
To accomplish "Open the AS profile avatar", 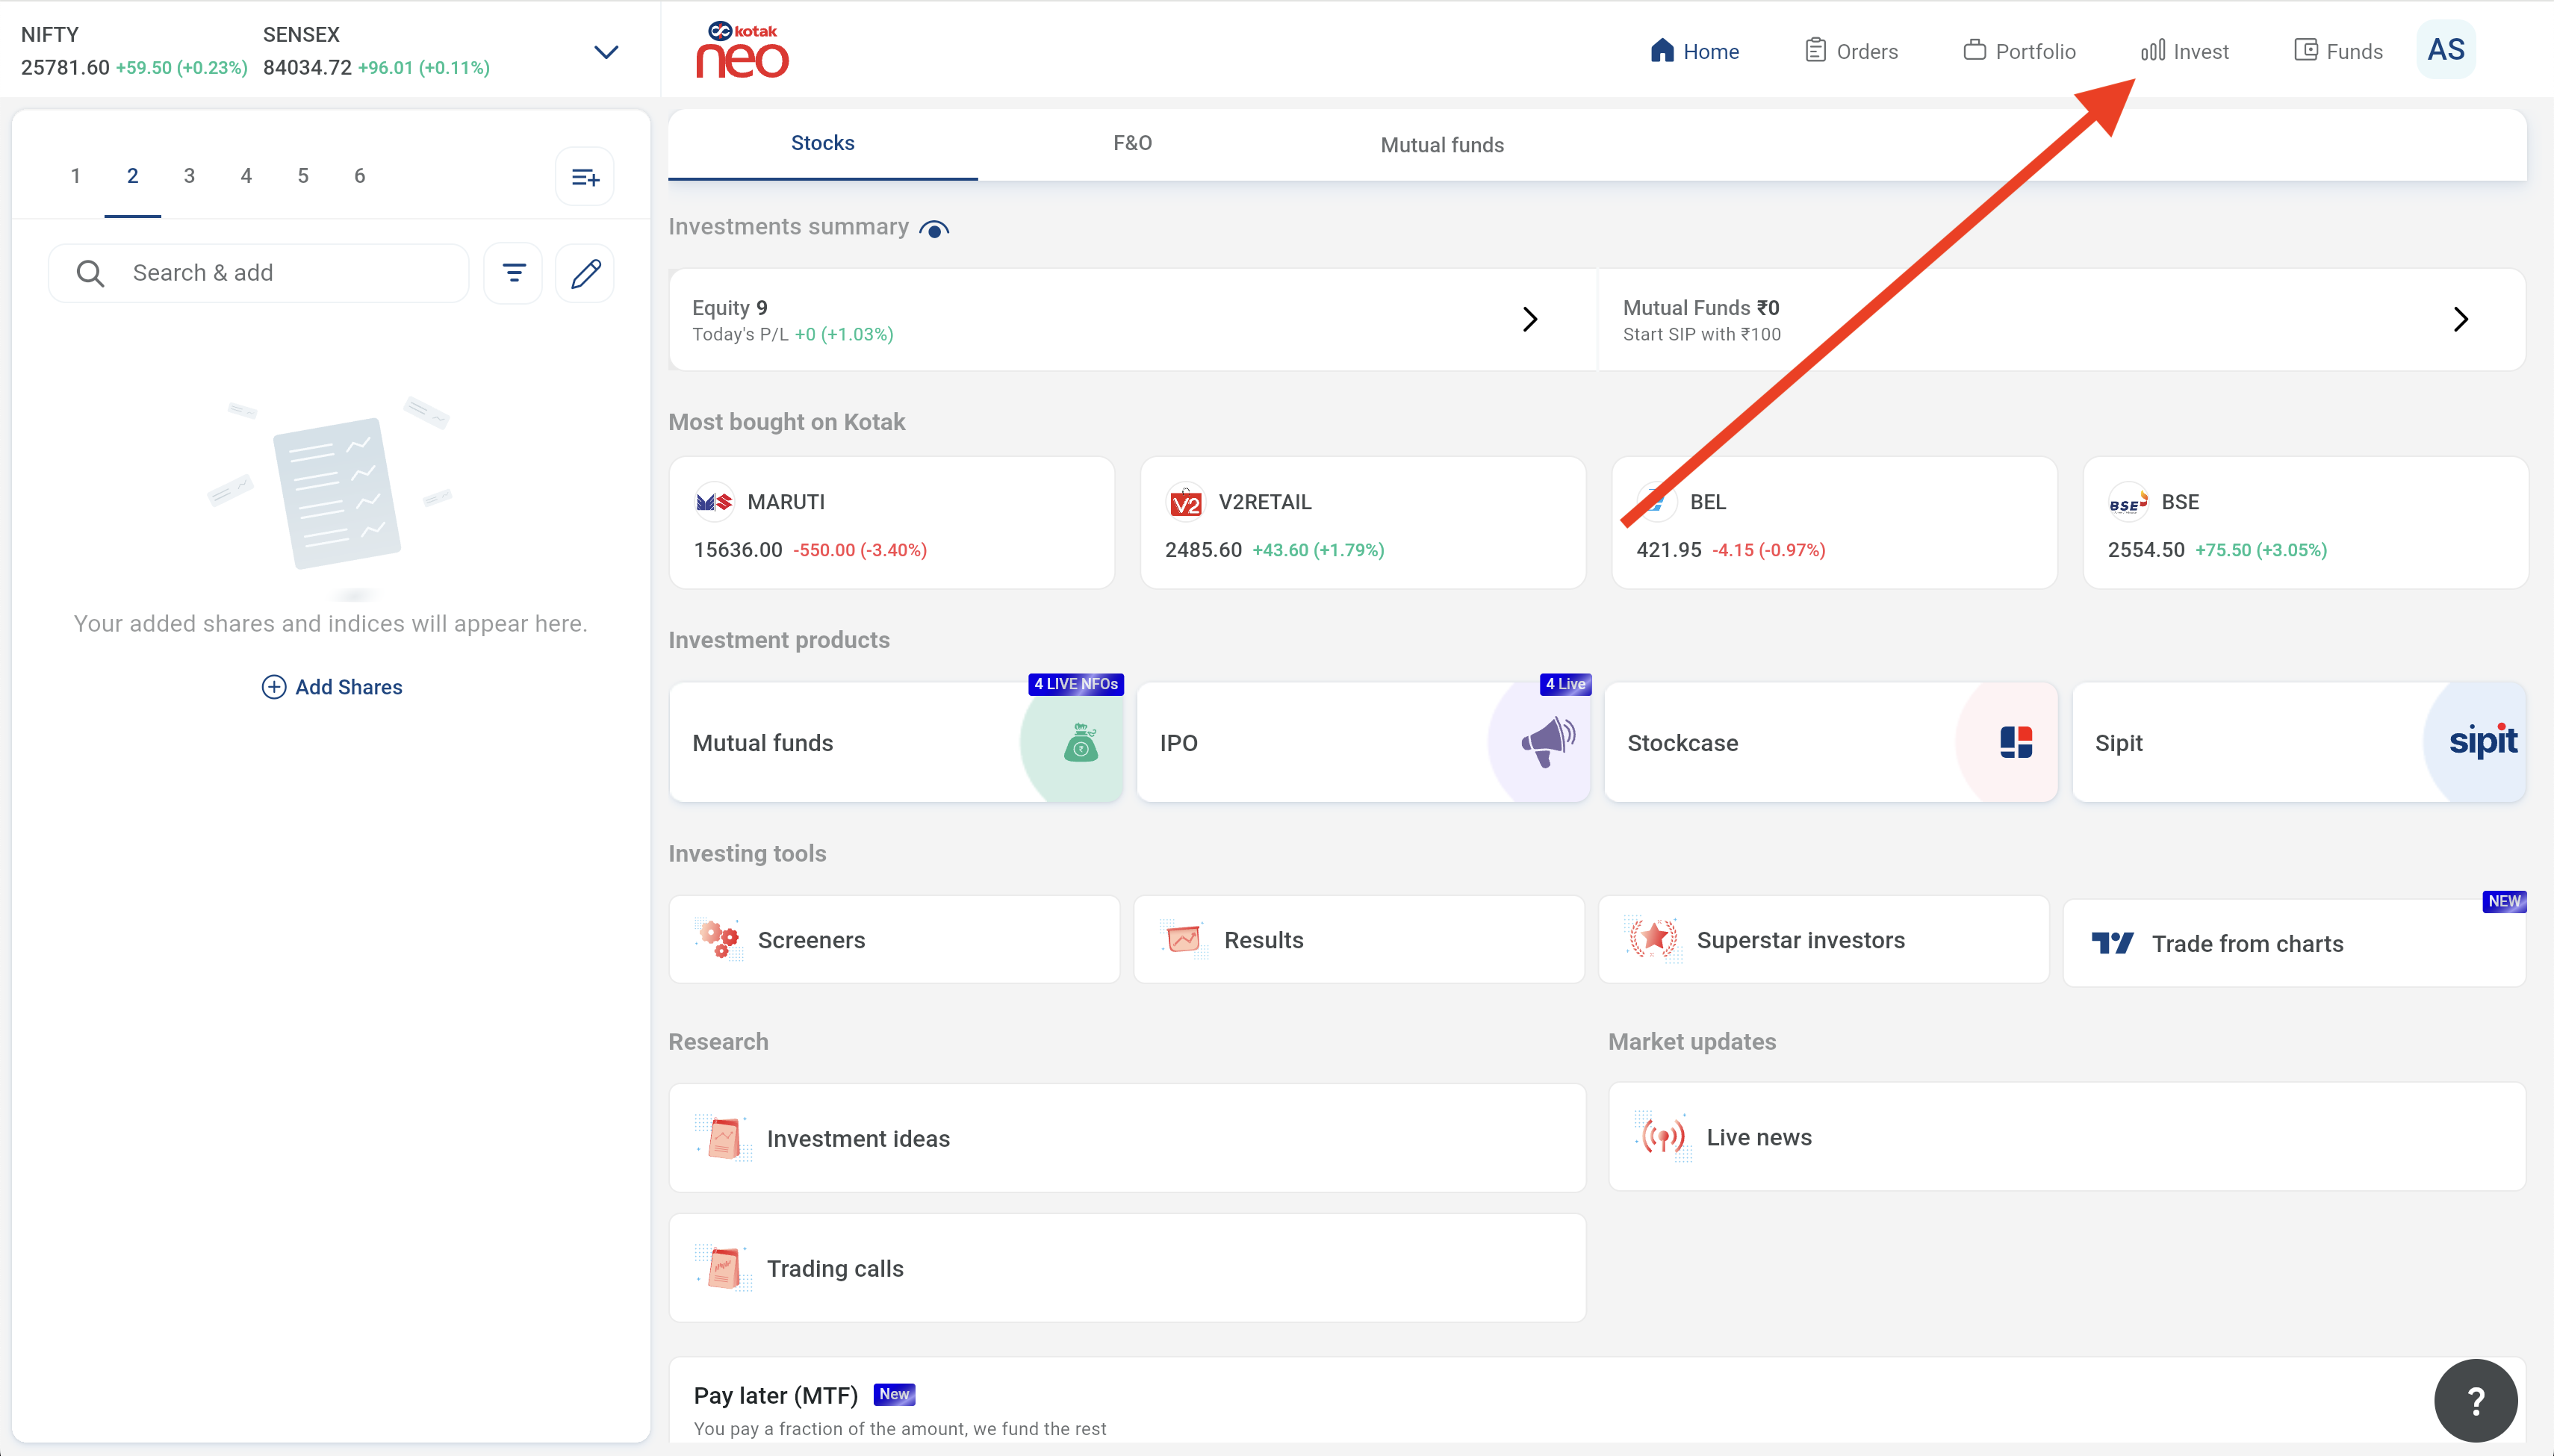I will [2446, 50].
